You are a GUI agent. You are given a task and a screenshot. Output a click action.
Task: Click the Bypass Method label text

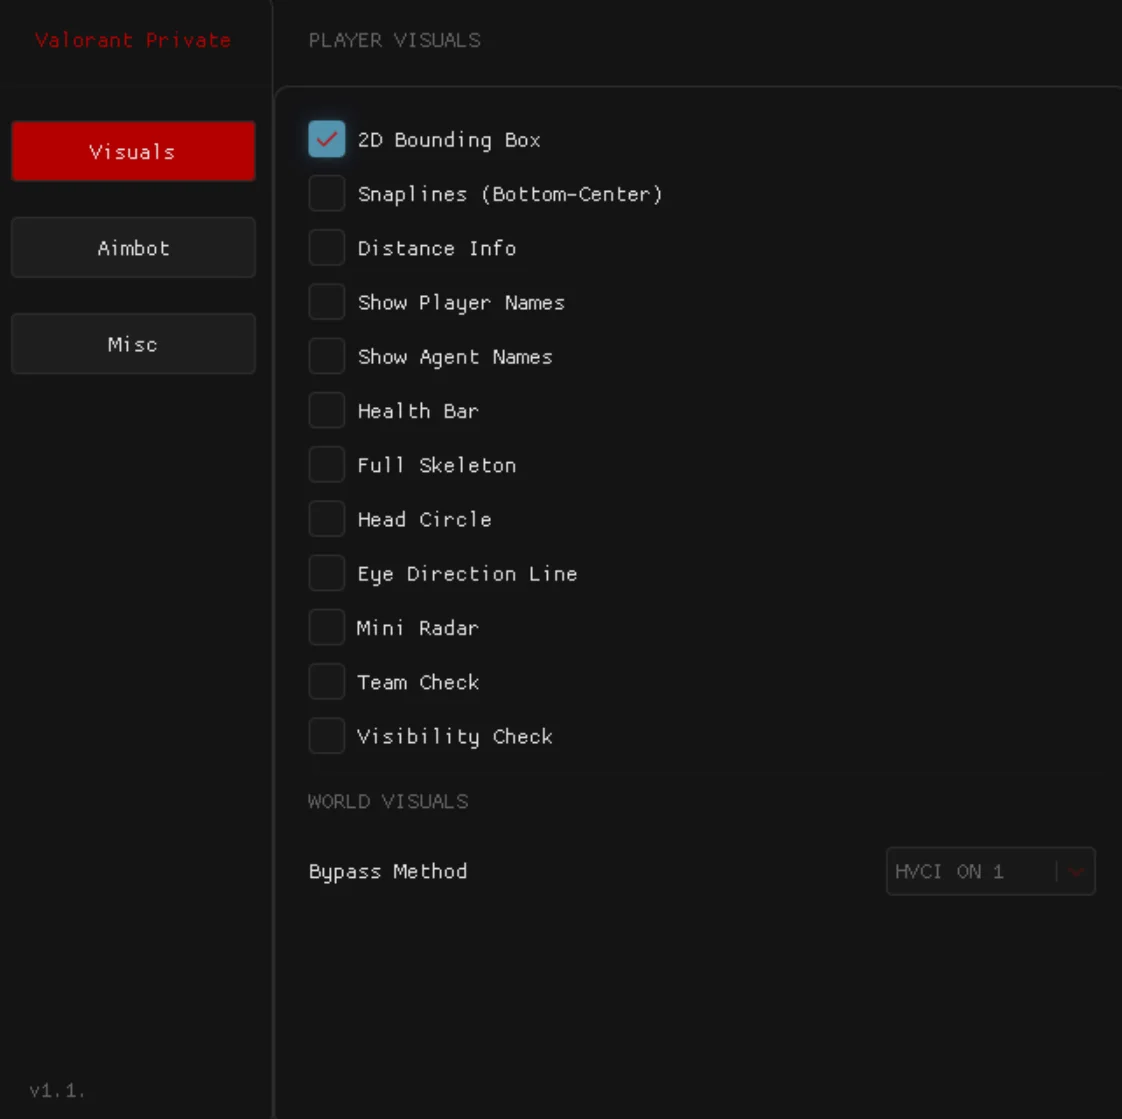tap(388, 871)
